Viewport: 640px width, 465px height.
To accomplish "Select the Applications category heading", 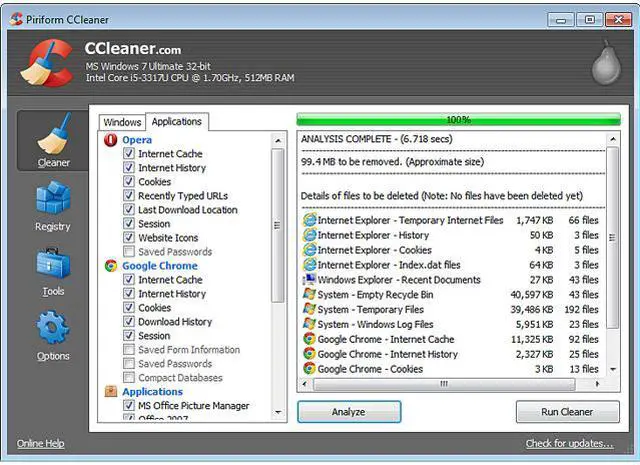I will [153, 392].
